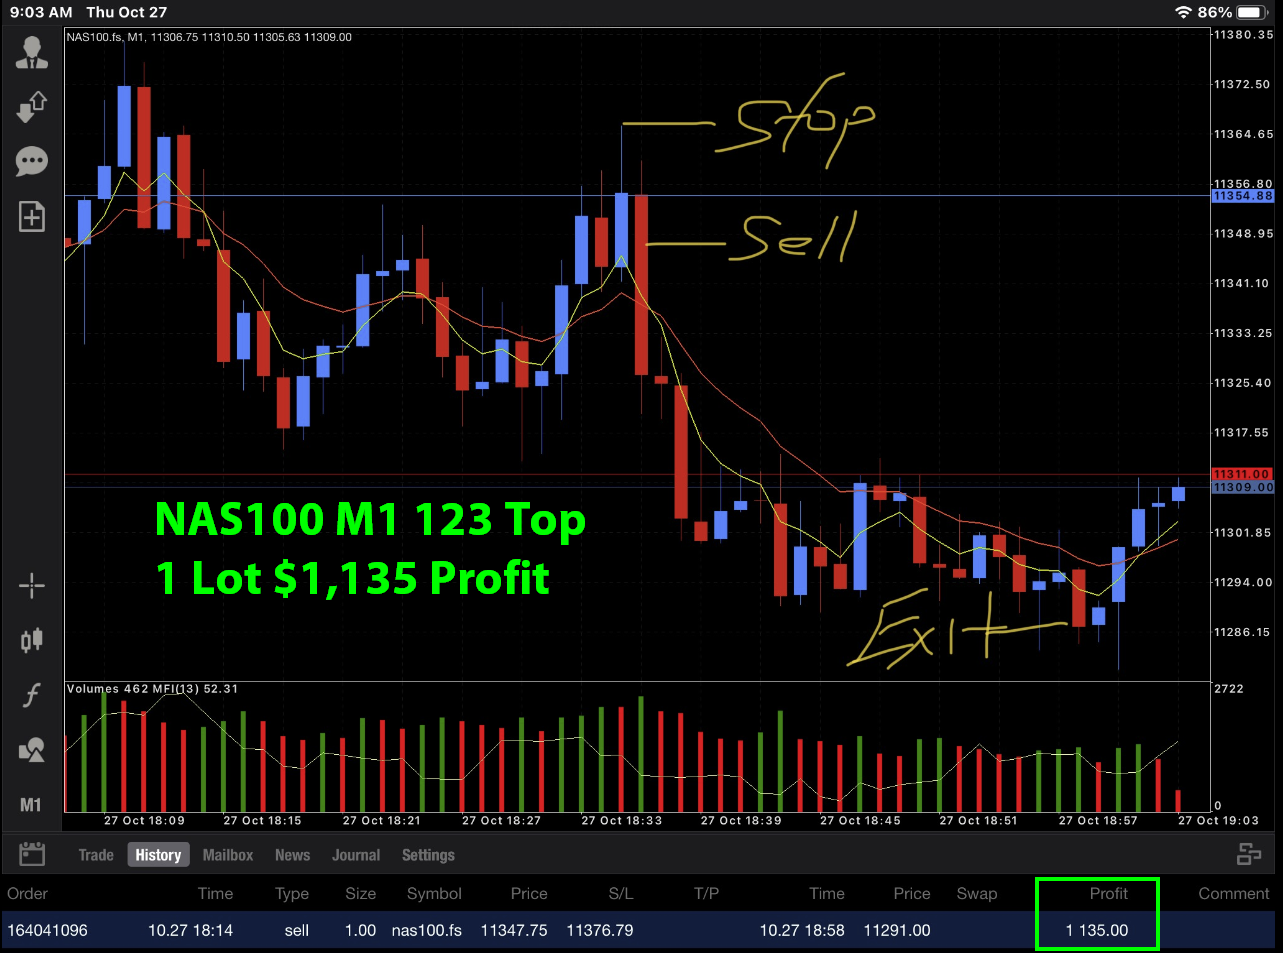Add a new chart window icon
This screenshot has height=953, width=1283.
tap(32, 216)
